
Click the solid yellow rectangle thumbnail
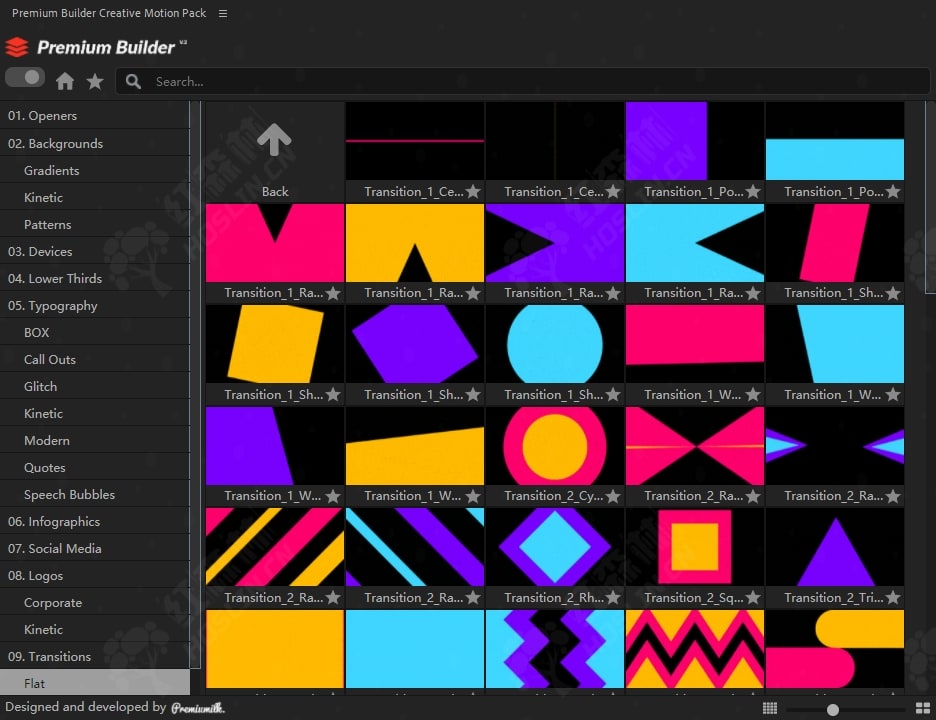click(x=275, y=649)
